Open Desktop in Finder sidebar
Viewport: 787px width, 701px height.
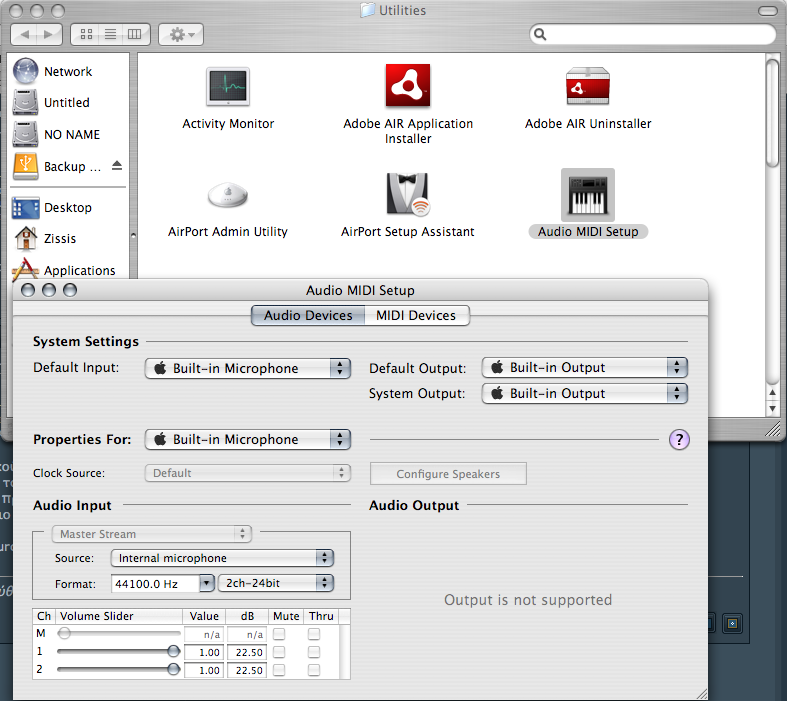52,208
